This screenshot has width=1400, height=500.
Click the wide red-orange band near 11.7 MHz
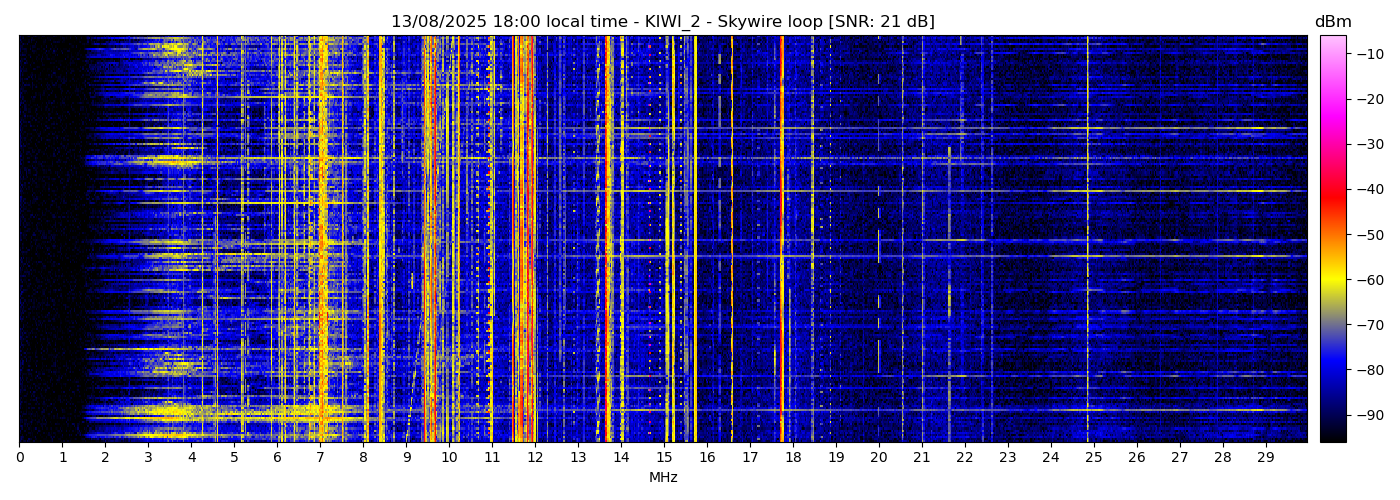[x=522, y=240]
